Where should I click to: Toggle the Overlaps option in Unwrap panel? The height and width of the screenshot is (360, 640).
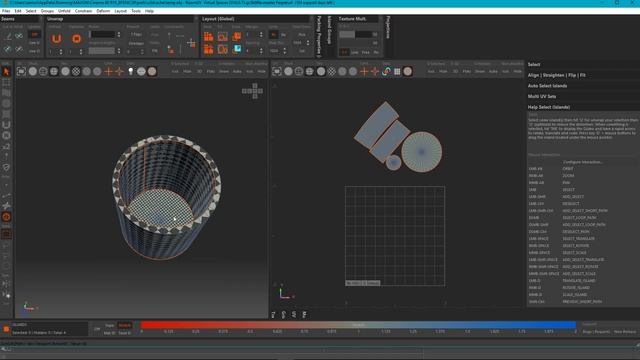[x=136, y=43]
